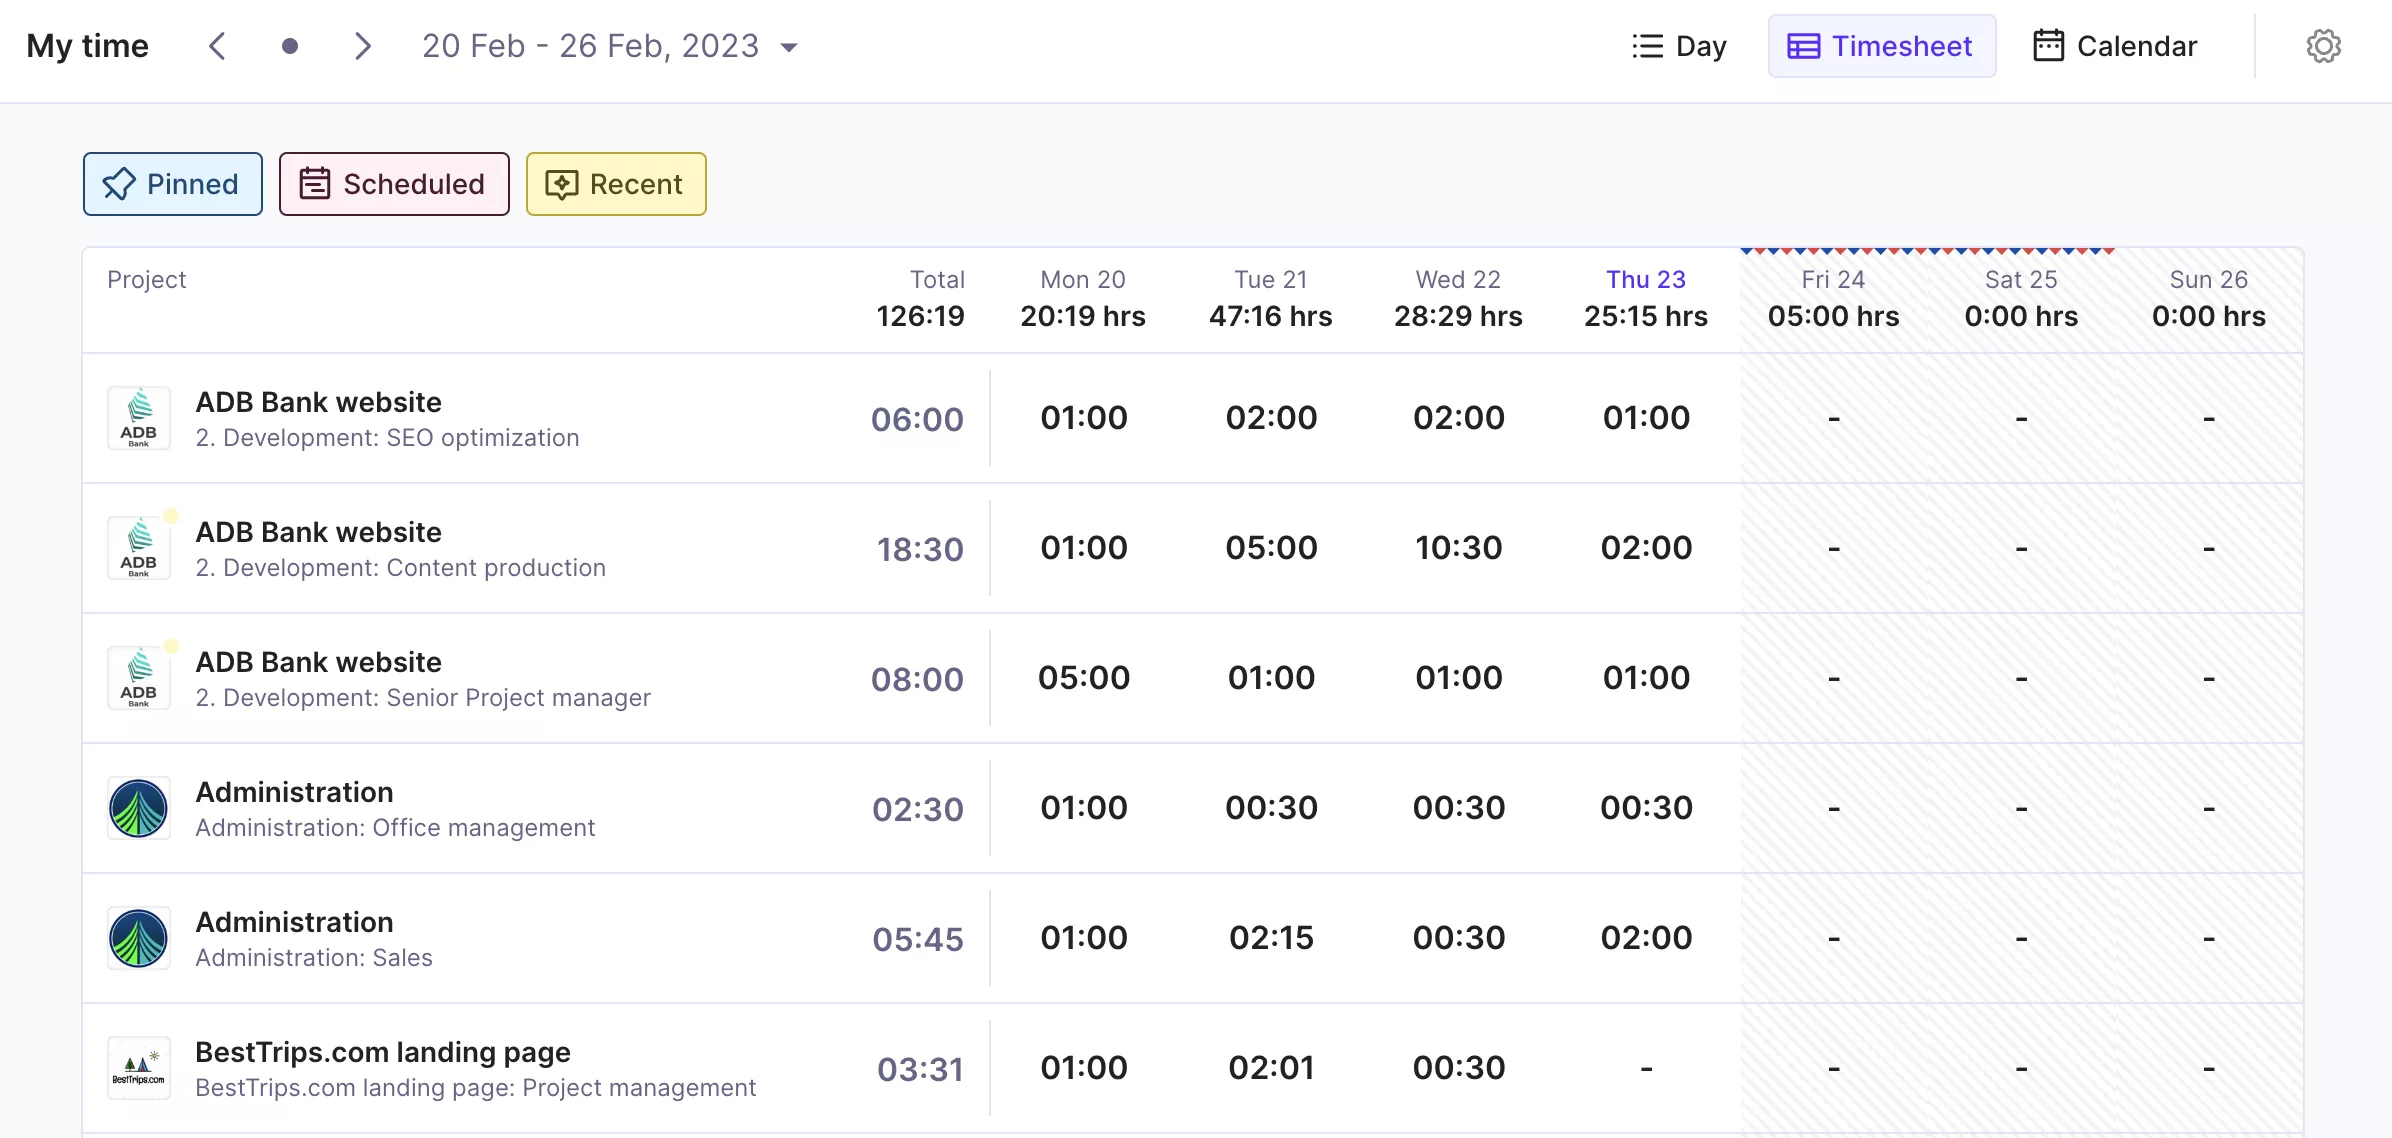Edit Content production Thursday 02:00 entry
2392x1138 pixels.
coord(1646,548)
